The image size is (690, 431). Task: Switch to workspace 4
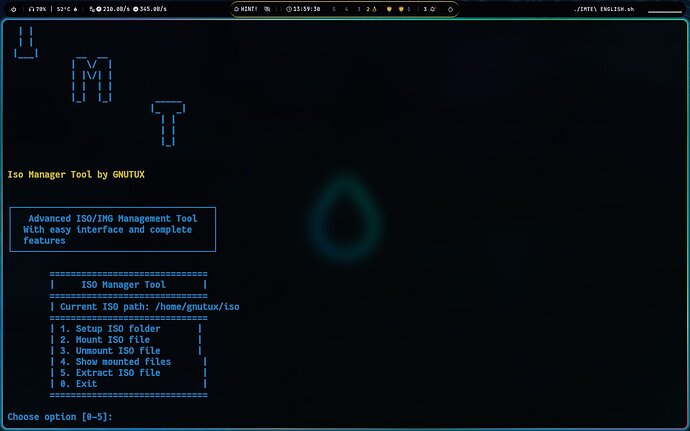346,9
